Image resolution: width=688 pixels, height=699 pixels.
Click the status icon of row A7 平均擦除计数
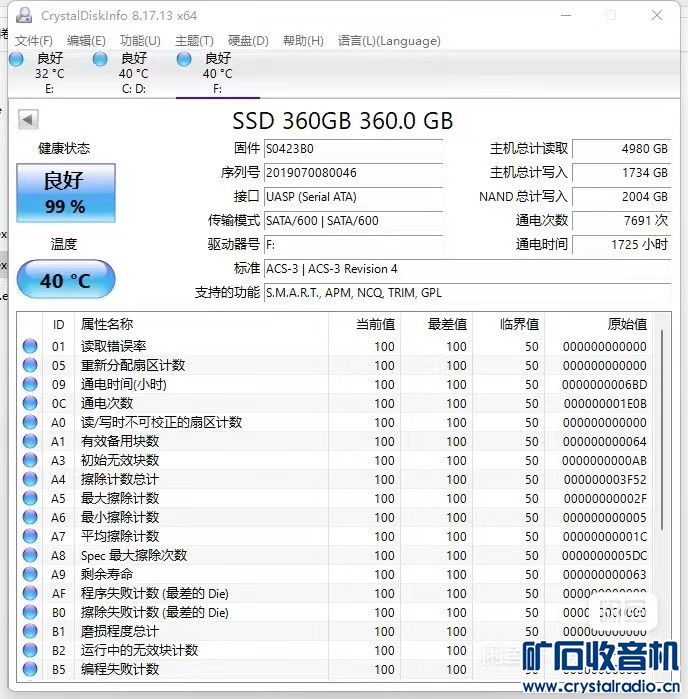click(x=30, y=536)
